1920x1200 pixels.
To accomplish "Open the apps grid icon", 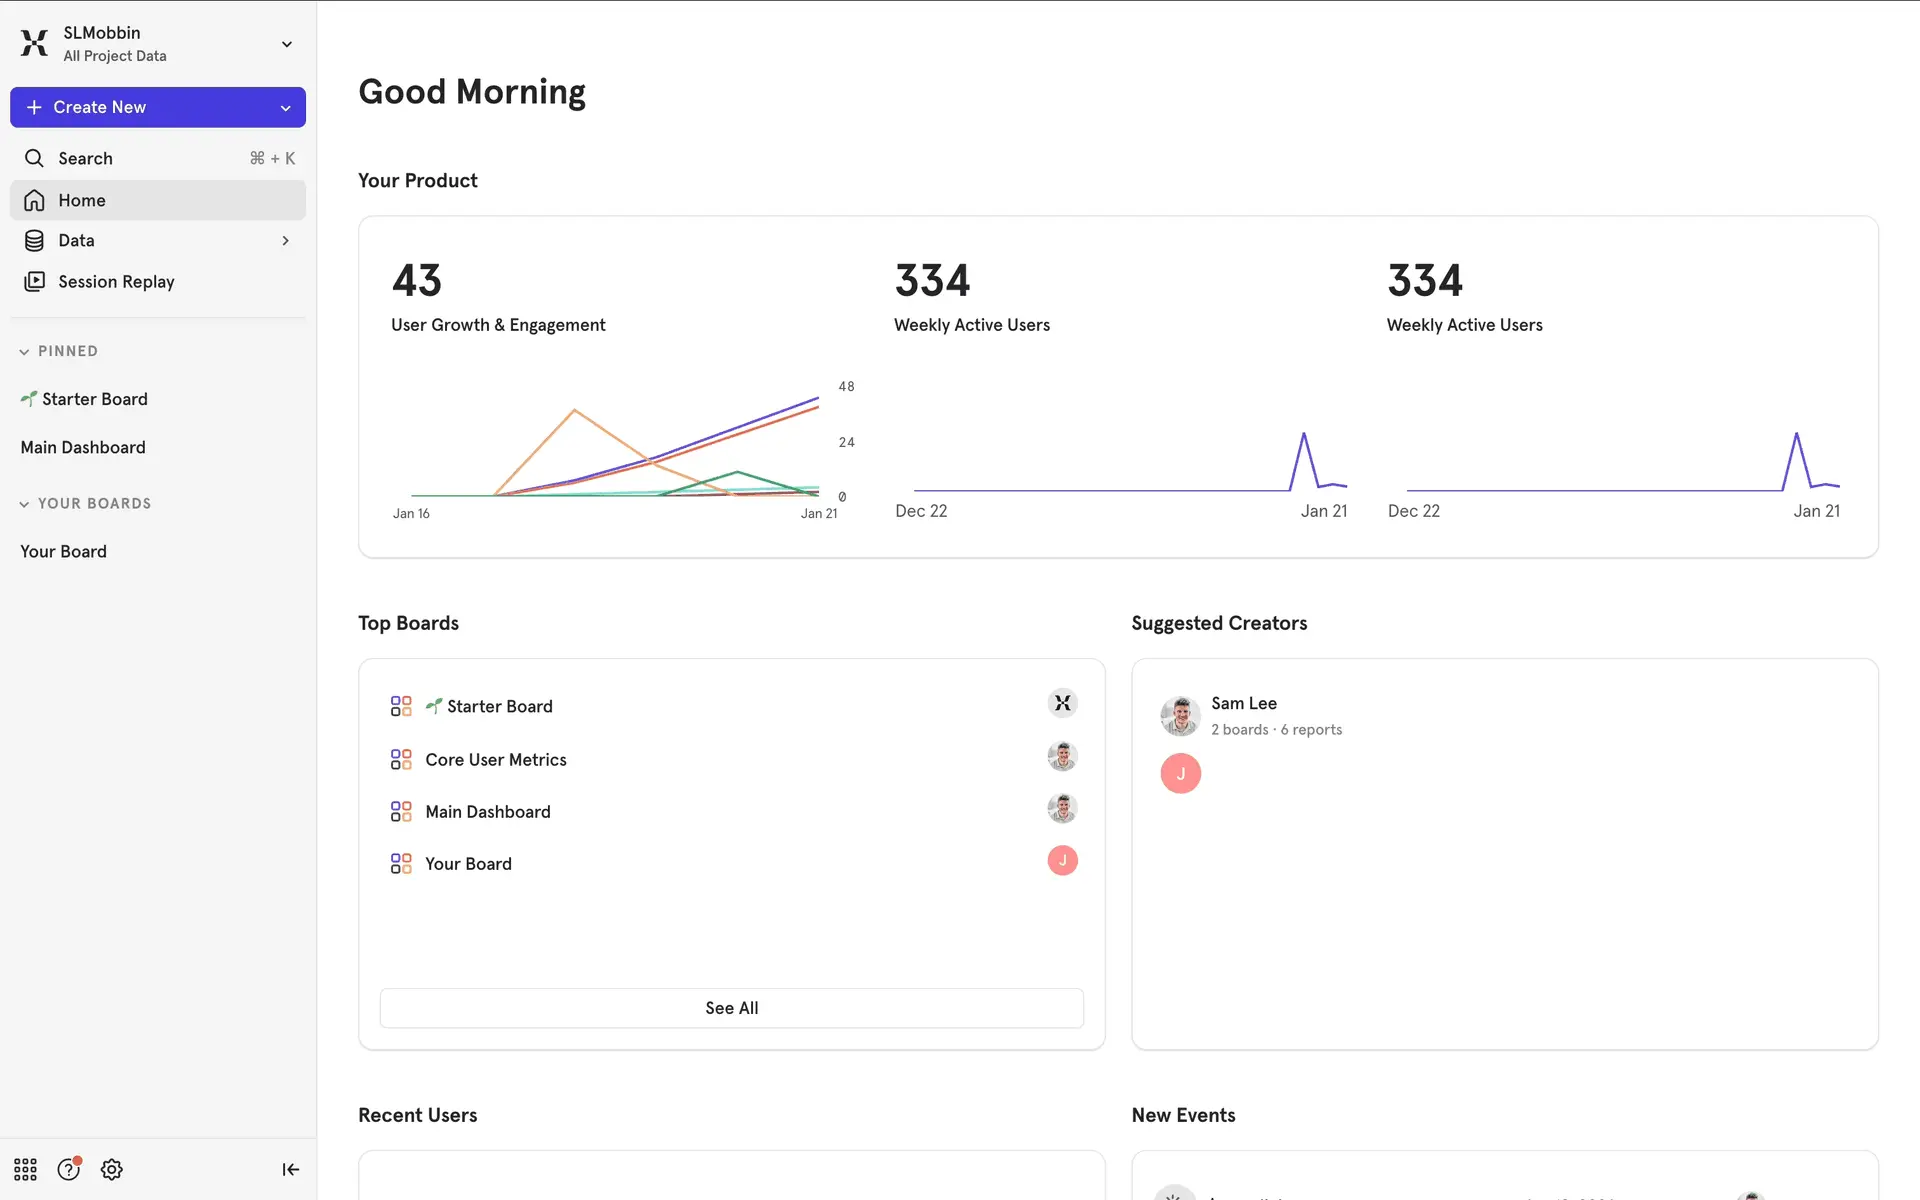I will 25,1169.
